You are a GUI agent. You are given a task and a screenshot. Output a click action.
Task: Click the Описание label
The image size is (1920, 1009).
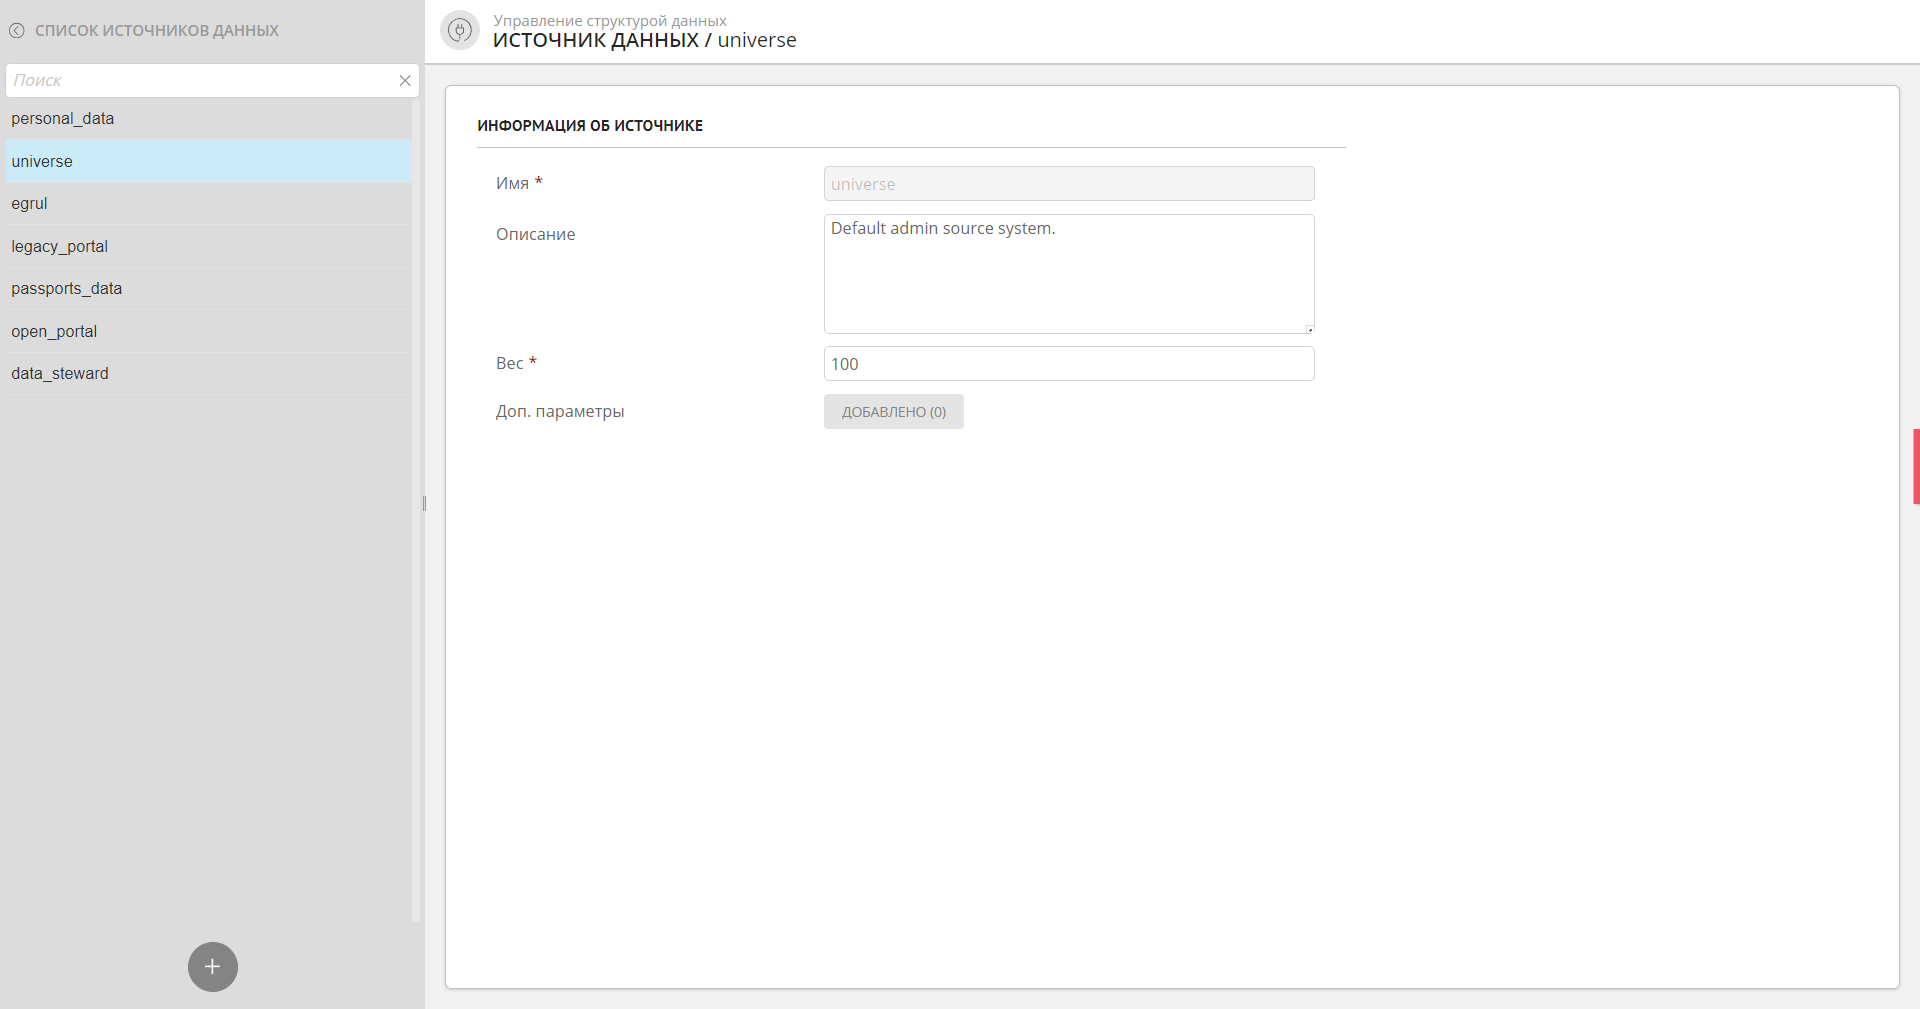click(536, 234)
